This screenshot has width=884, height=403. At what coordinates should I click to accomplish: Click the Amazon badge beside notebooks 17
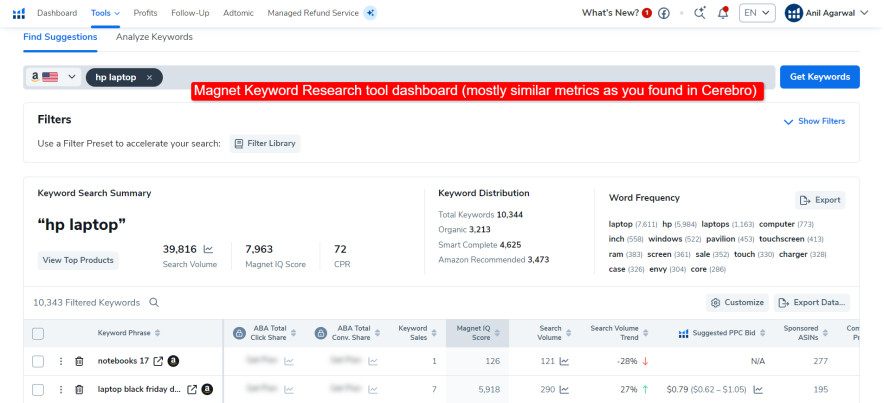click(x=174, y=361)
